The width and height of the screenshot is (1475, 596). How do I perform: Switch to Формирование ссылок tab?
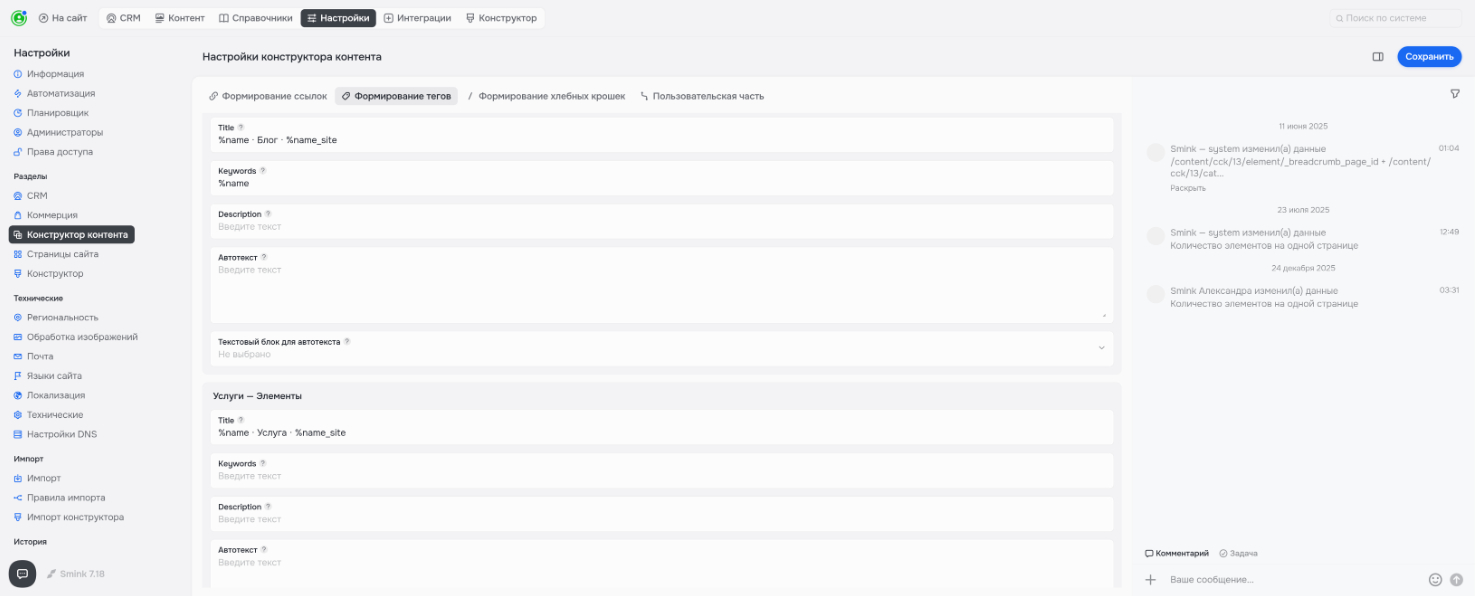pos(268,96)
